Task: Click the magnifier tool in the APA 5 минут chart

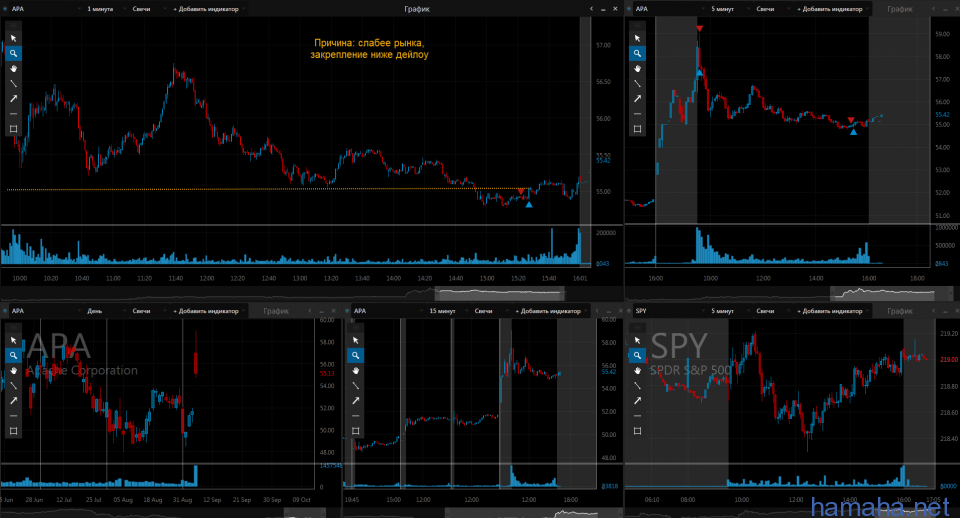Action: 637,53
